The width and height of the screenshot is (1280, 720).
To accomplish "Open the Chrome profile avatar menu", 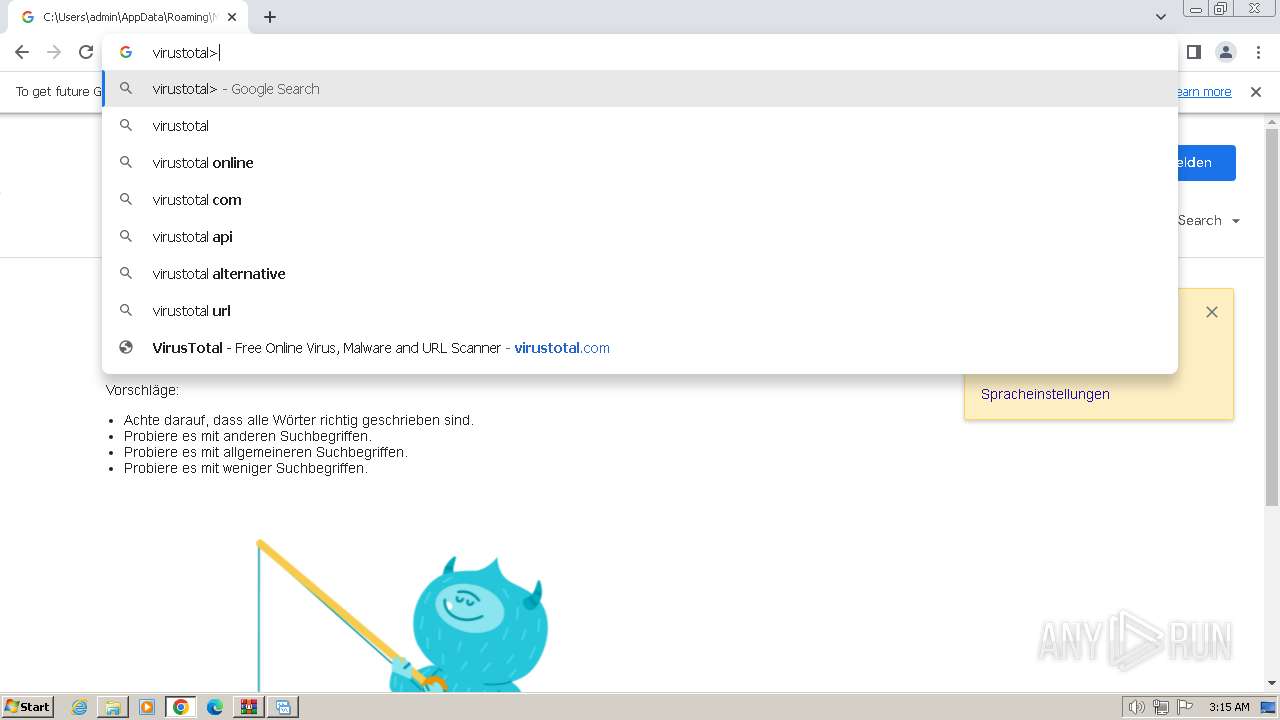I will 1225,52.
